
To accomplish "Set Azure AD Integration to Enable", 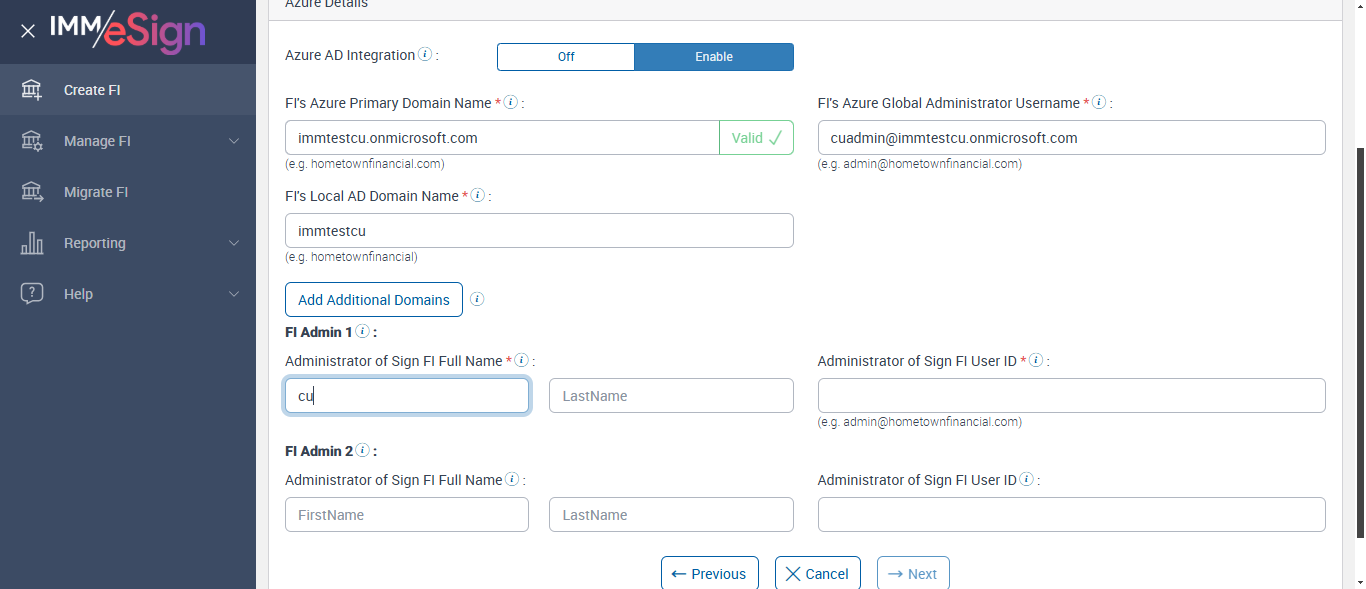I will 714,57.
